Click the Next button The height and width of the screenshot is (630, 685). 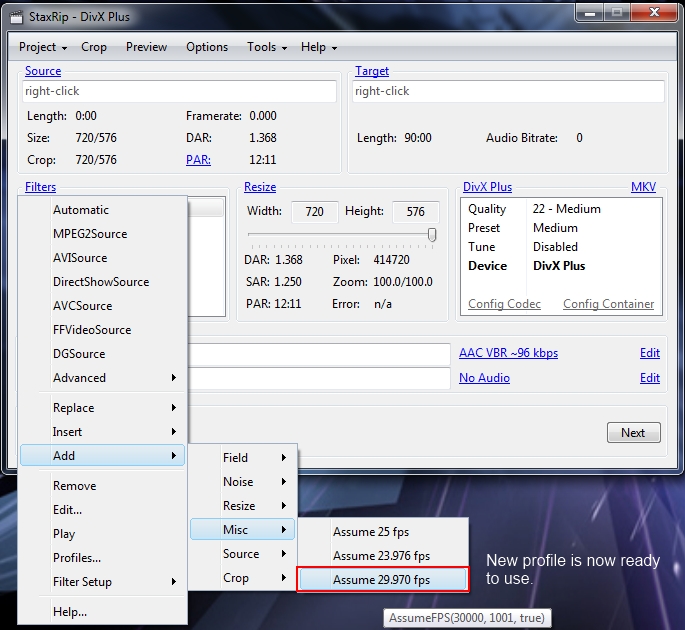pyautogui.click(x=633, y=433)
